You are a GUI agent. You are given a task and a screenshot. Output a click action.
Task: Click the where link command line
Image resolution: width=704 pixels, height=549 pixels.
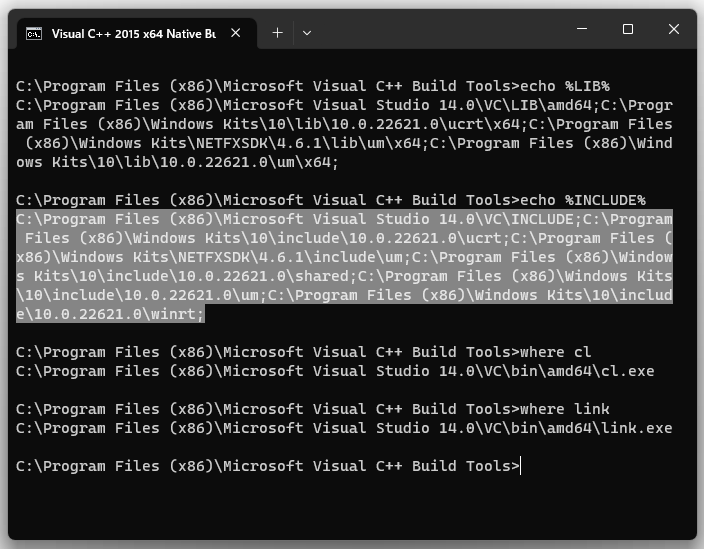point(313,409)
